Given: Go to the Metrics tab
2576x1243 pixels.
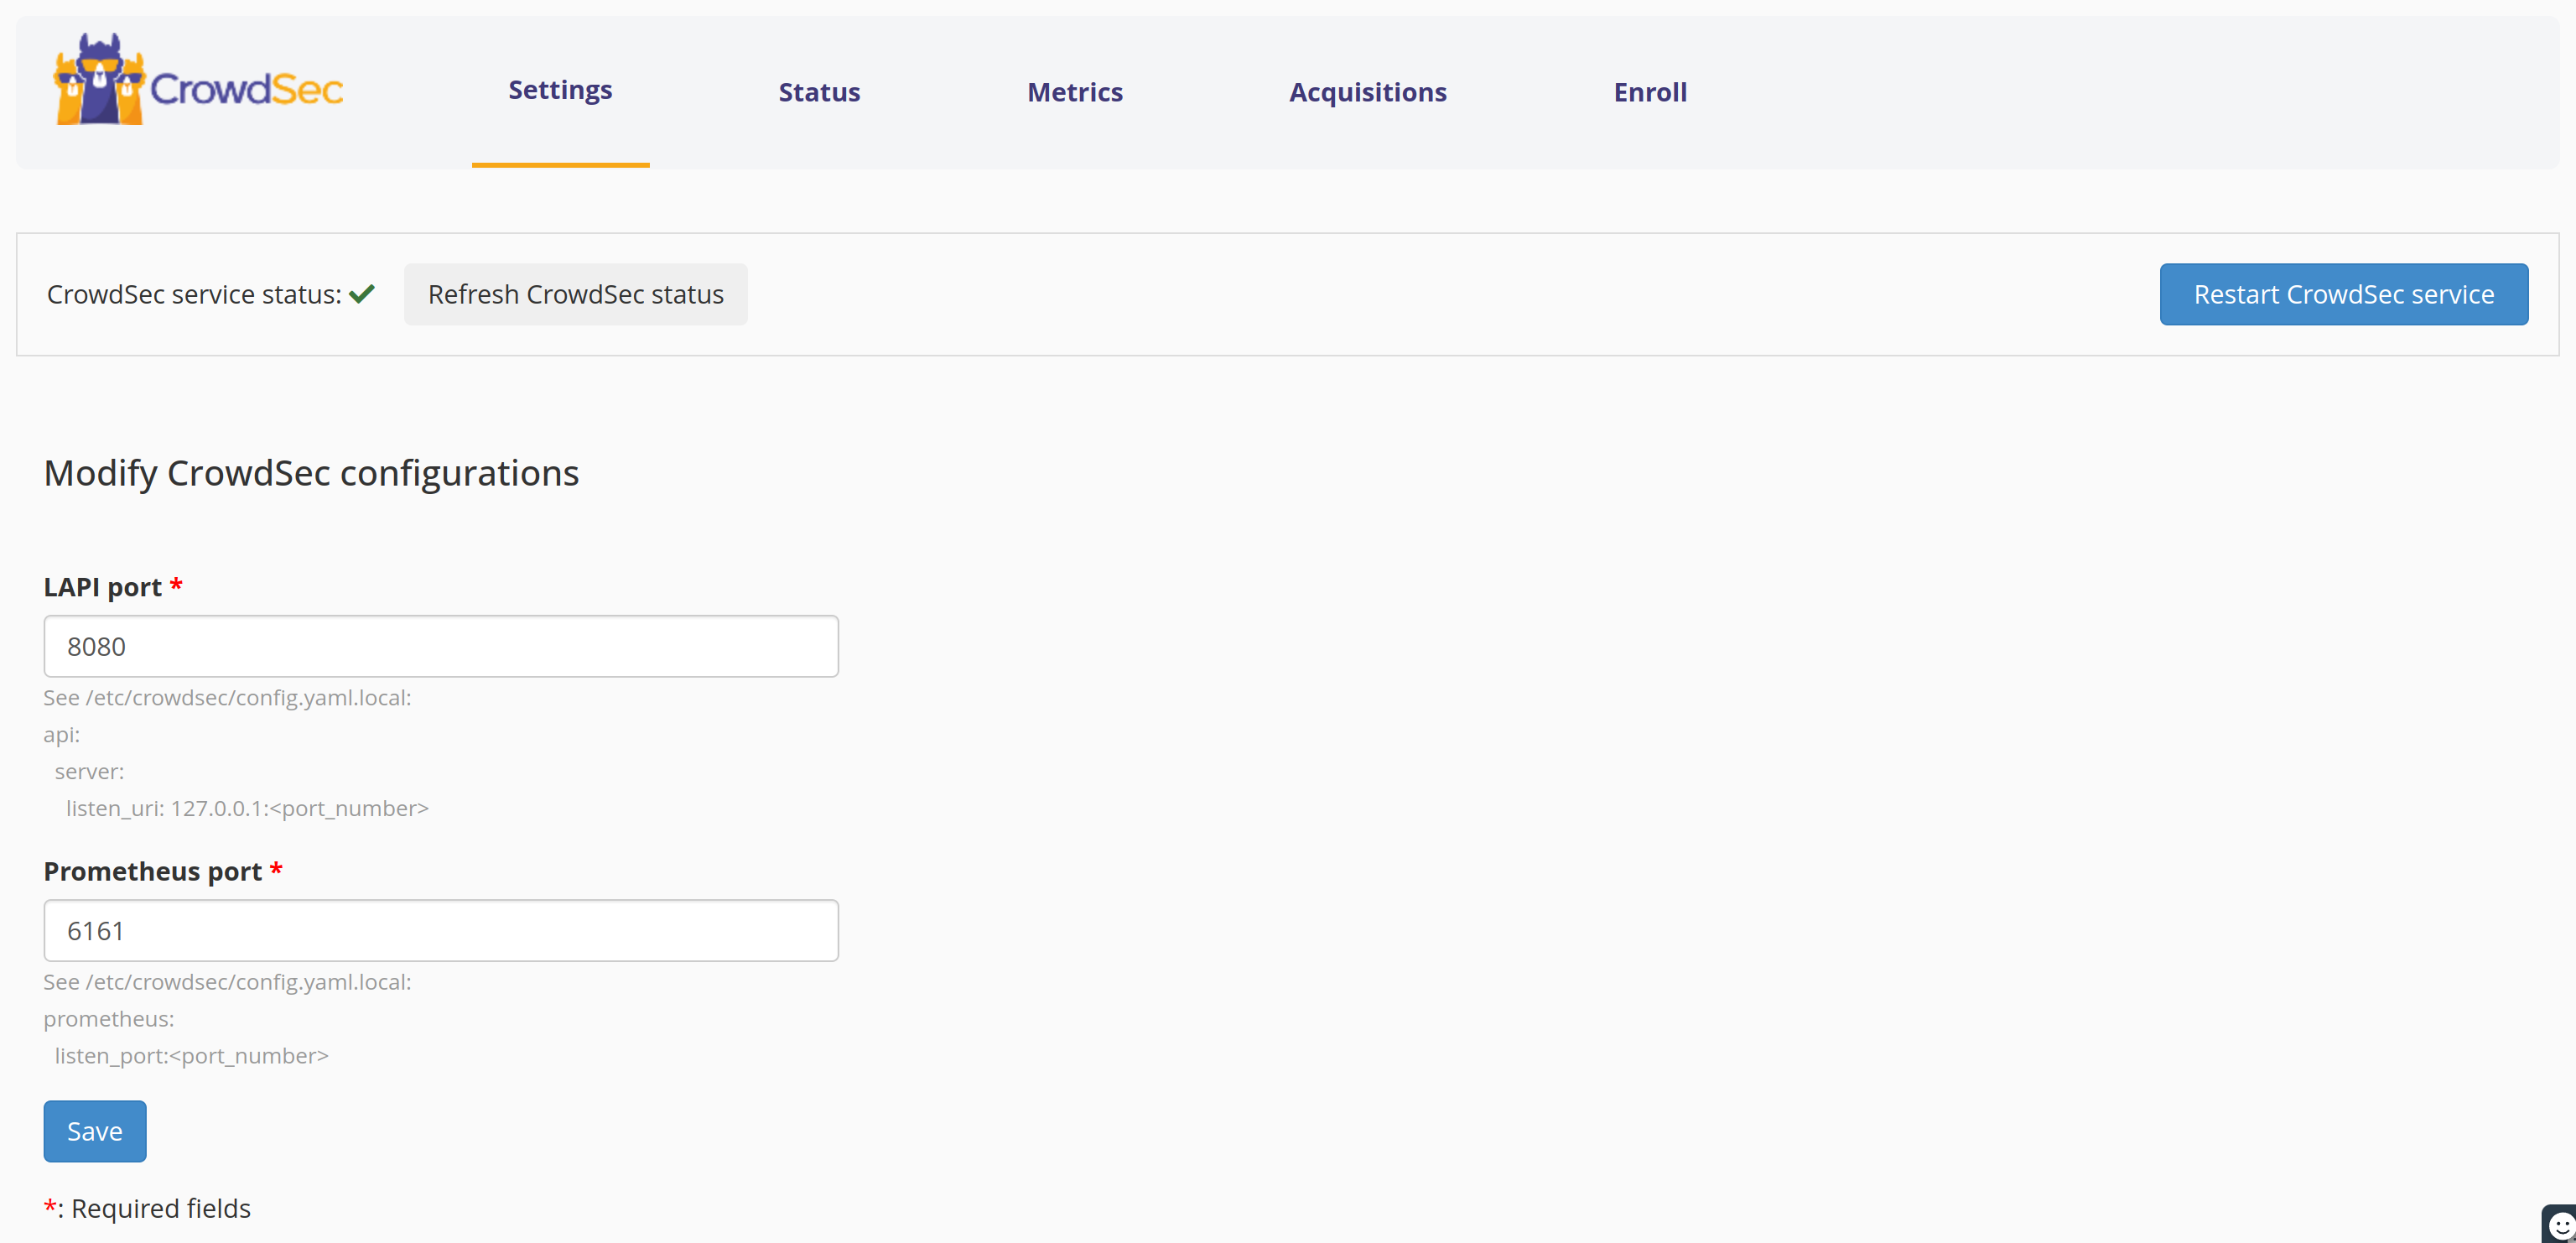Looking at the screenshot, I should [x=1075, y=92].
